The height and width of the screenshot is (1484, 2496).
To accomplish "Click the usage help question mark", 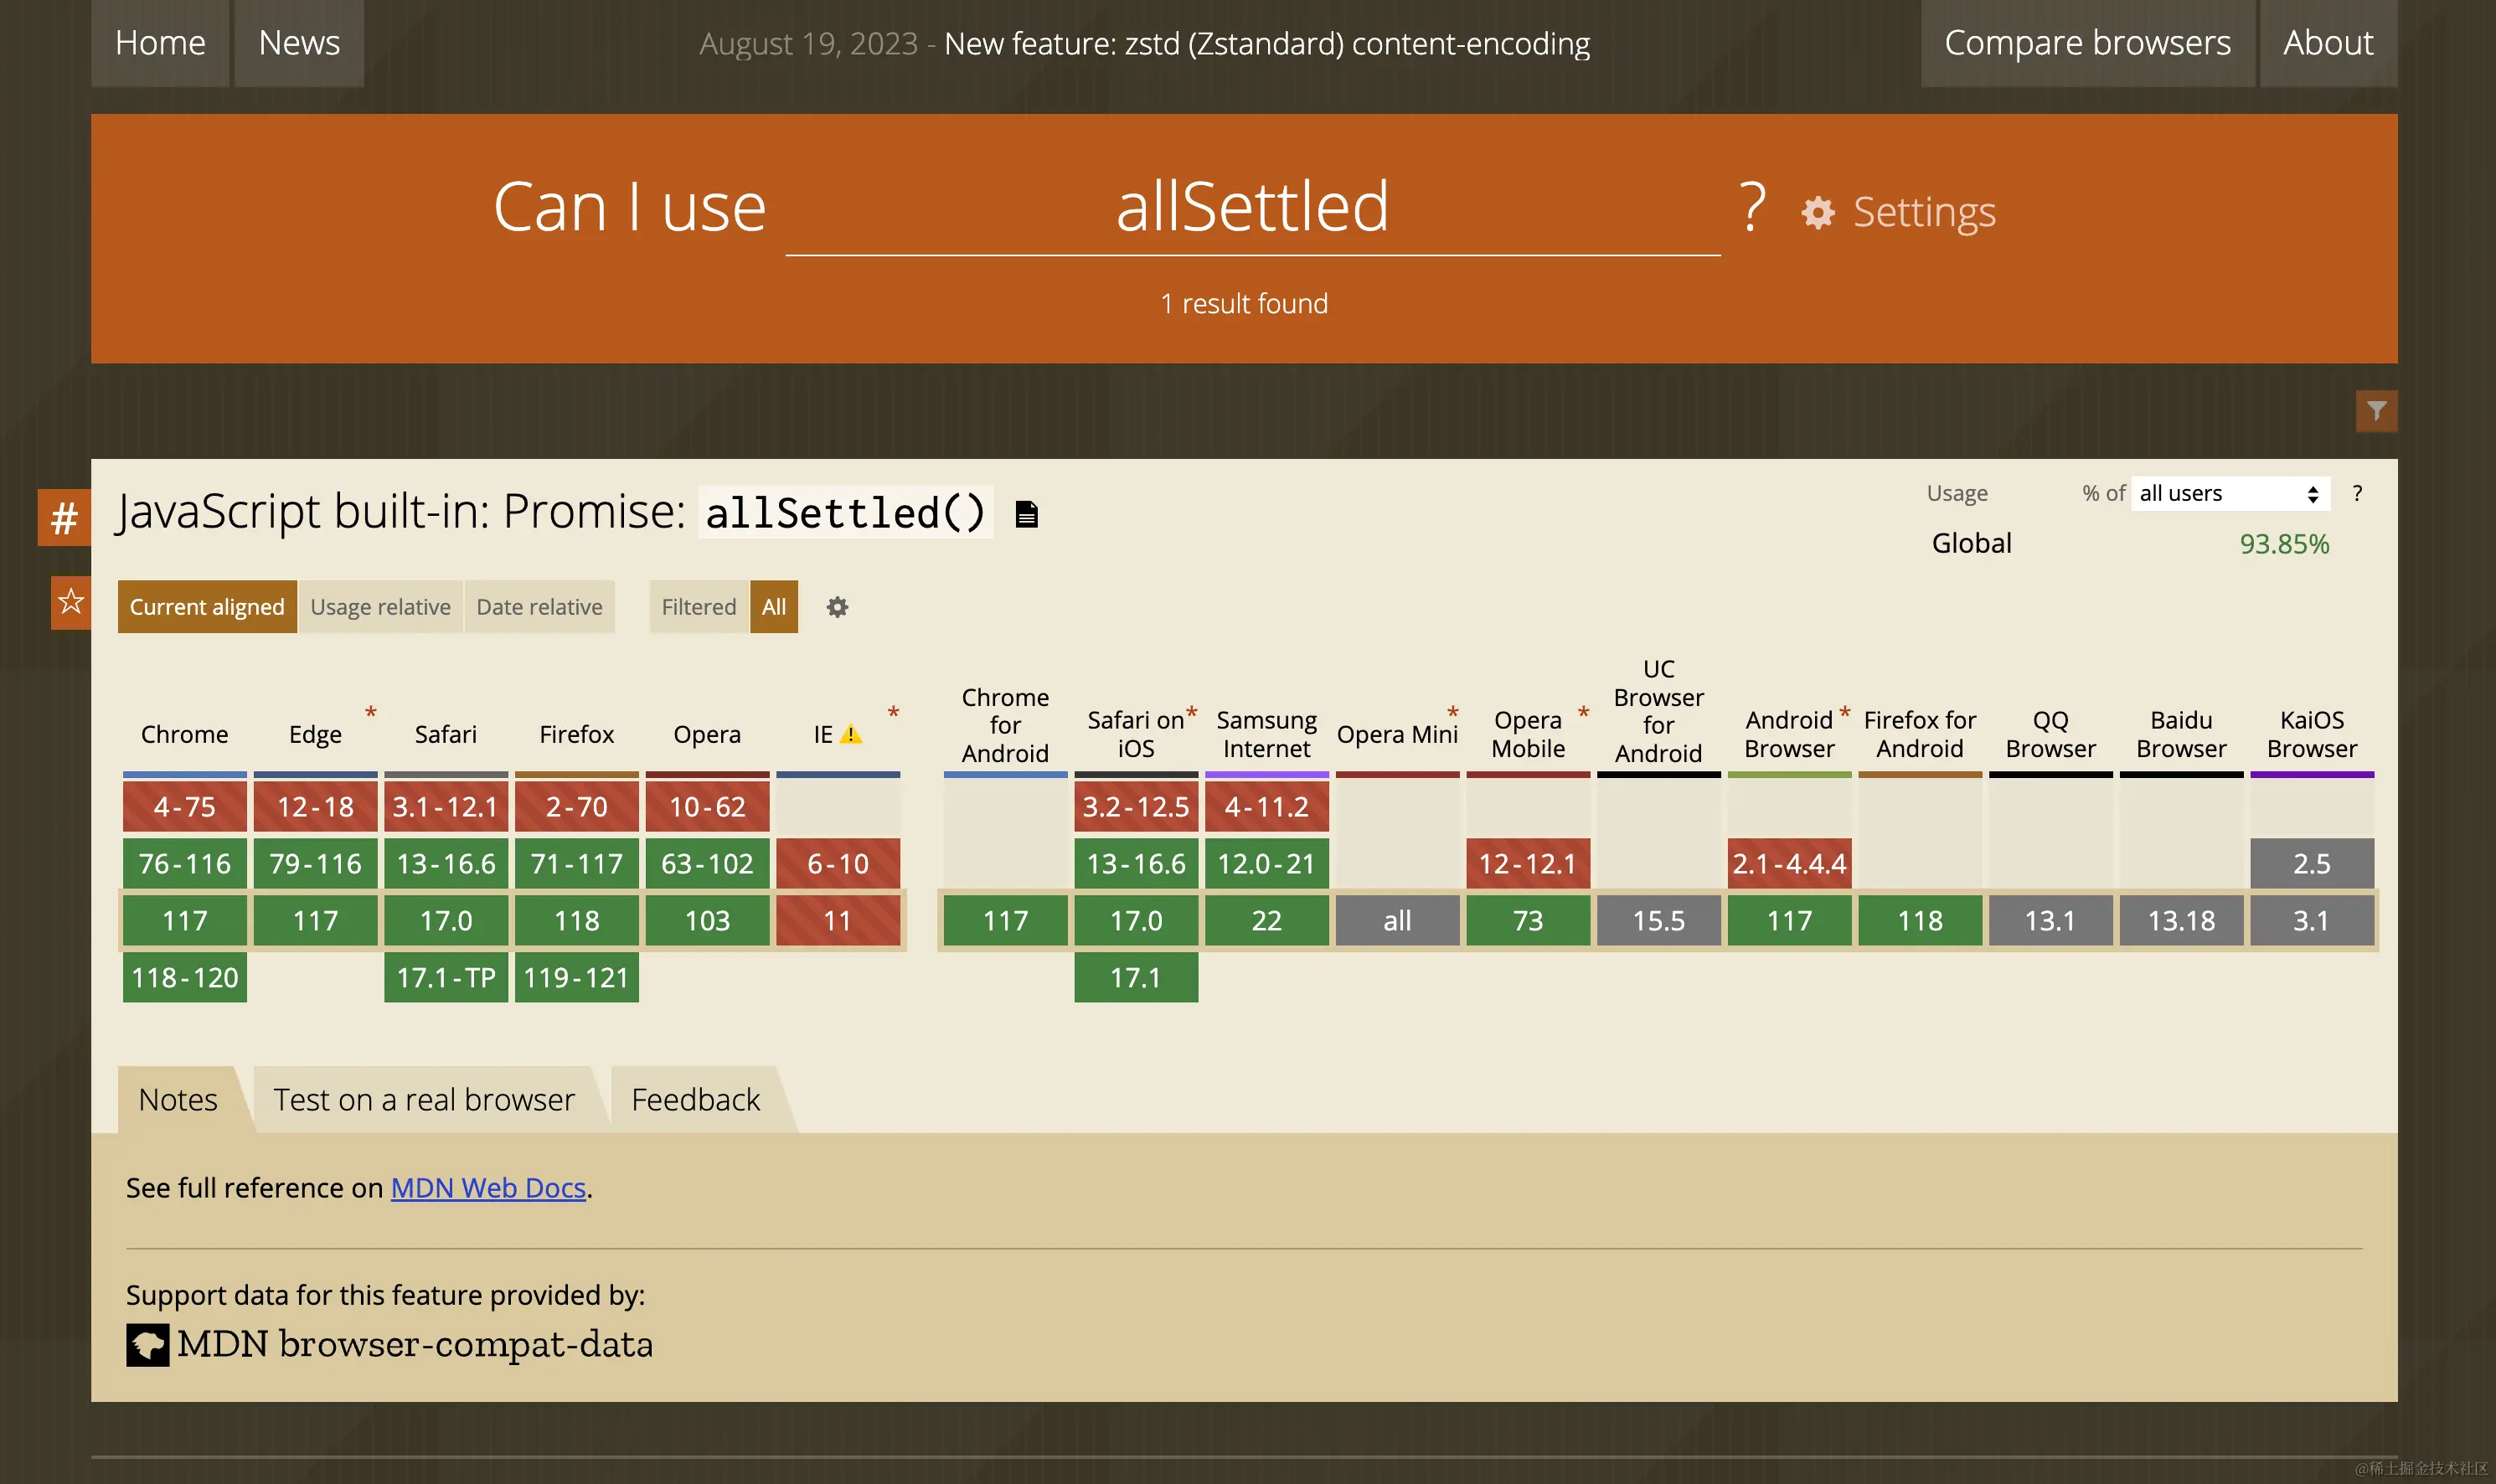I will pos(2357,493).
